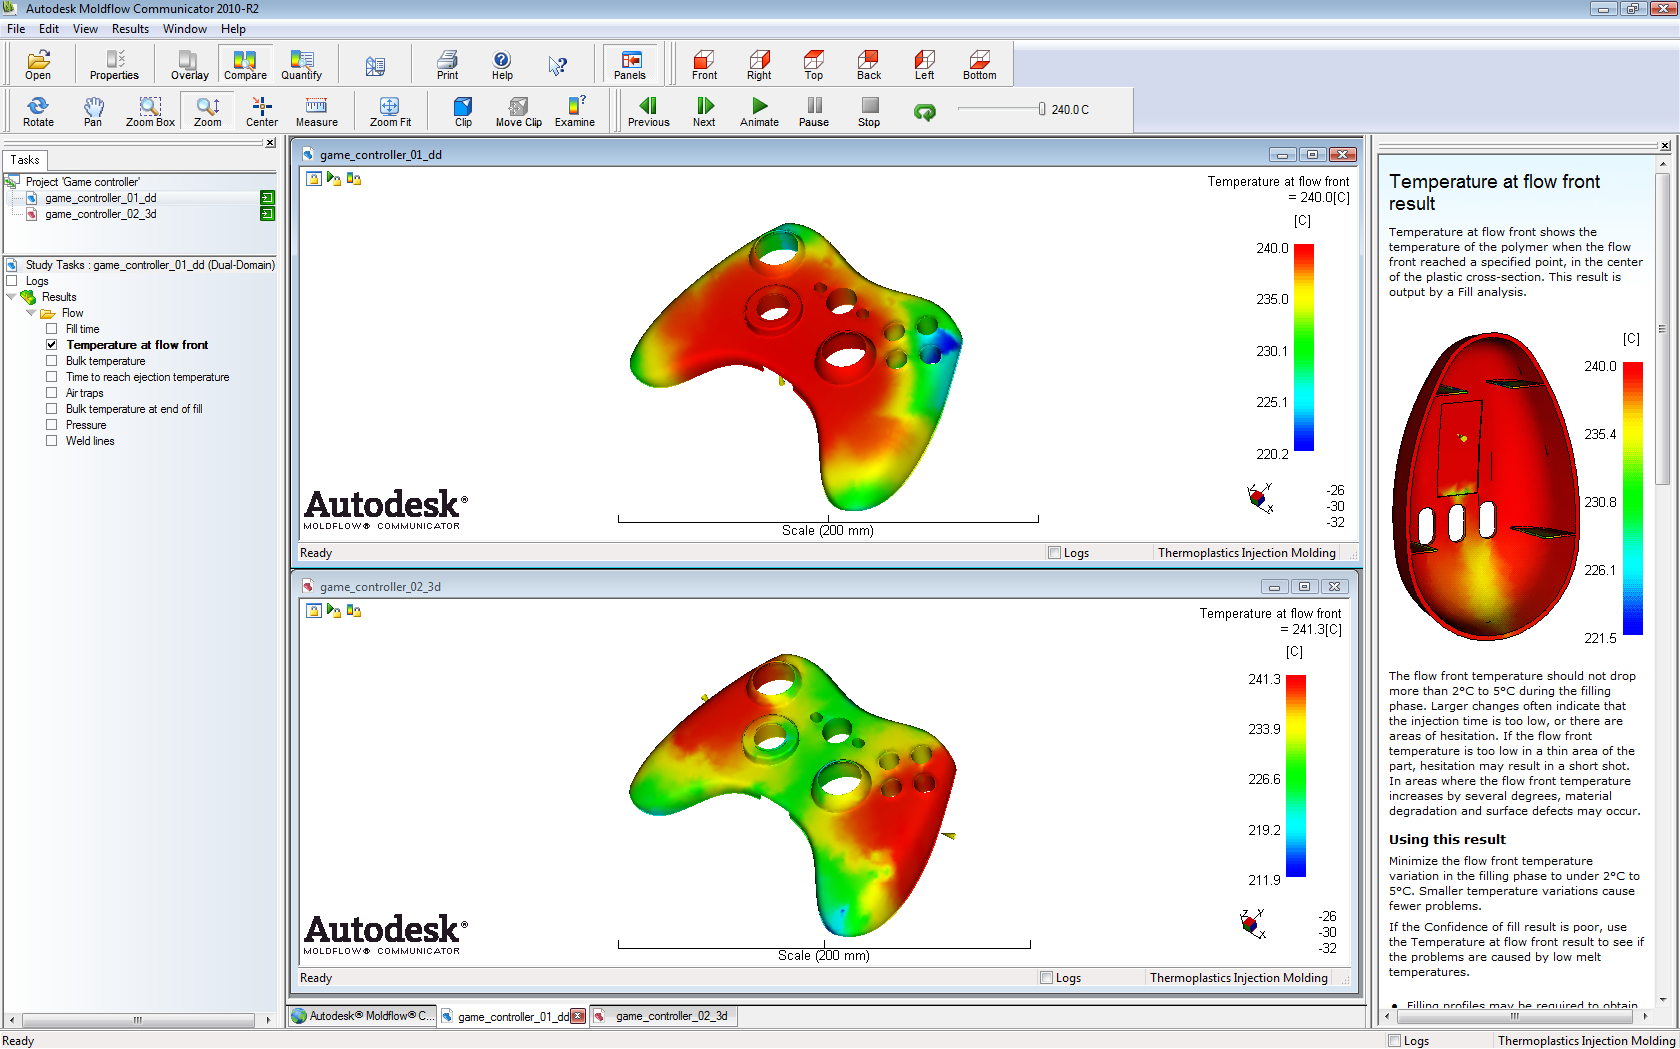
Task: Open the Results menu
Action: pos(130,29)
